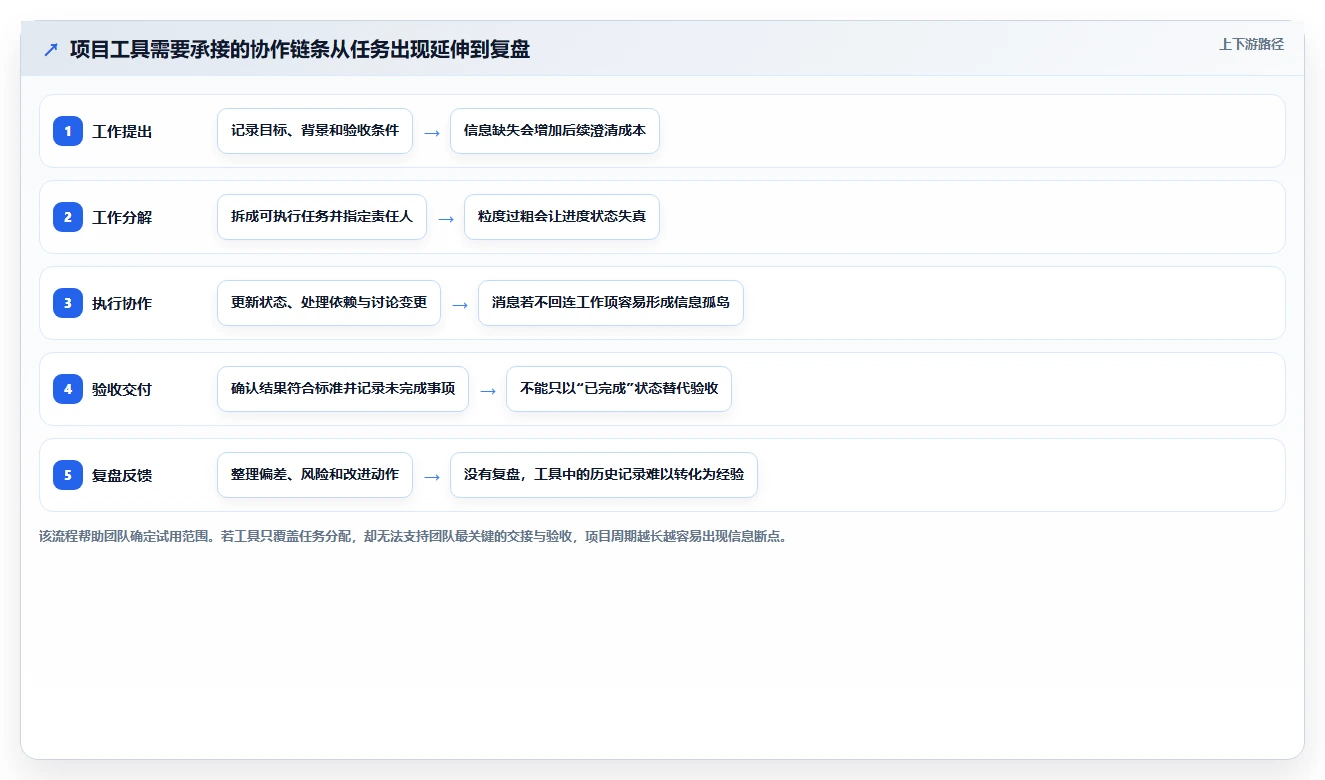Select the 验收交付 step label
The width and height of the screenshot is (1325, 780).
(122, 389)
